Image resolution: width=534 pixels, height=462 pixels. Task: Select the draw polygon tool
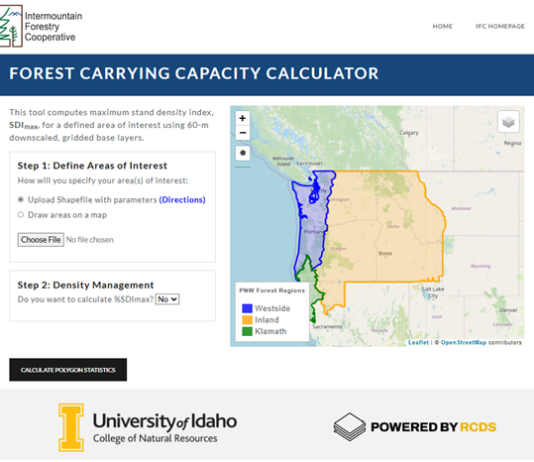(243, 153)
